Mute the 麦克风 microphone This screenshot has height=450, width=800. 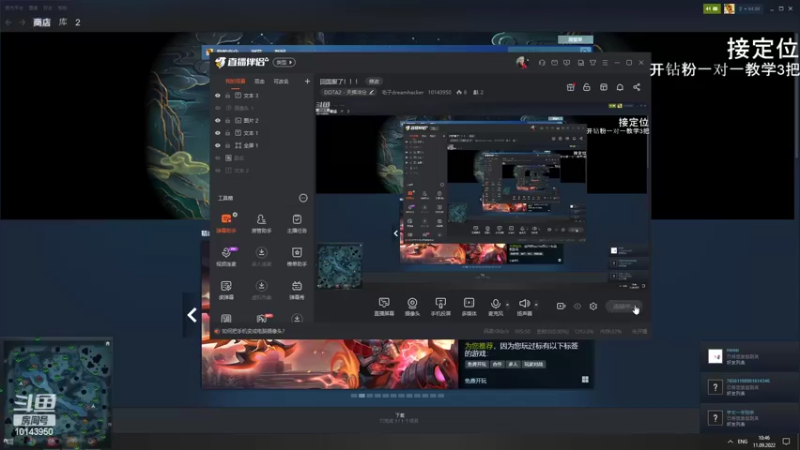coord(495,307)
